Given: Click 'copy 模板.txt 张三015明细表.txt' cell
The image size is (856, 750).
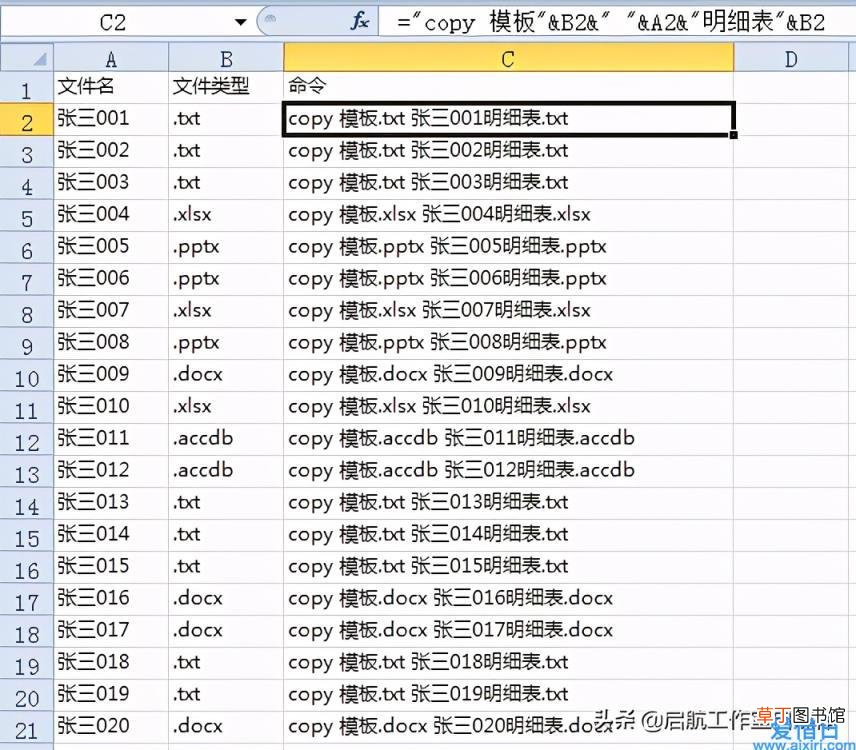Looking at the screenshot, I should pyautogui.click(x=508, y=567).
